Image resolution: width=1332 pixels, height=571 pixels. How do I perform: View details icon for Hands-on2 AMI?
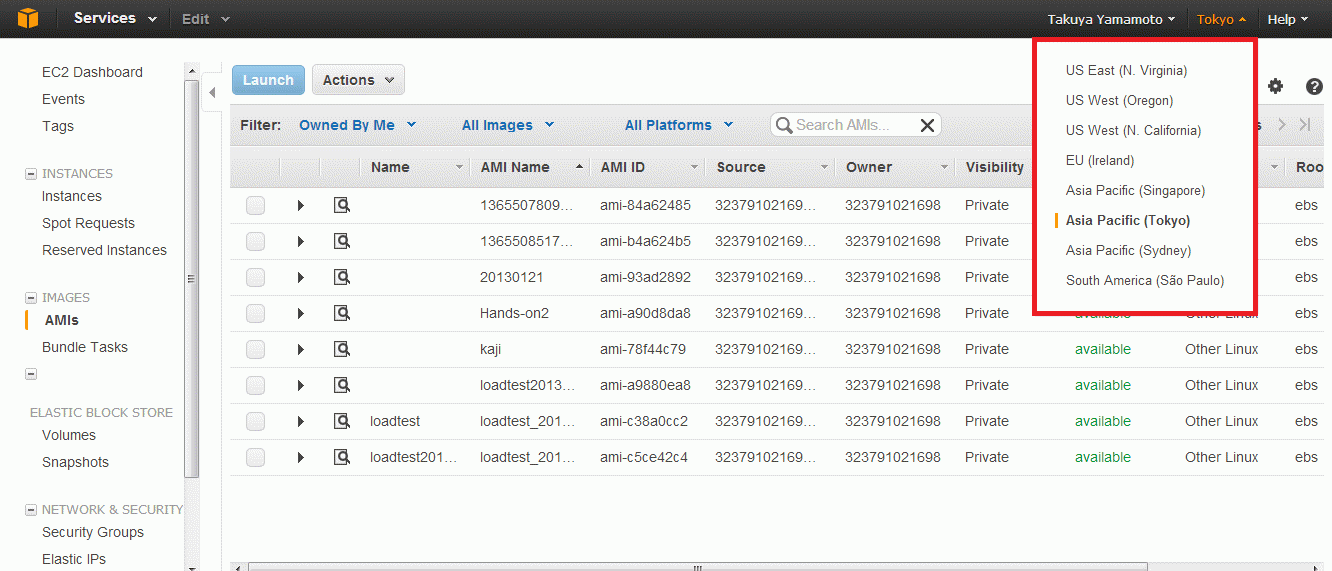click(x=342, y=313)
